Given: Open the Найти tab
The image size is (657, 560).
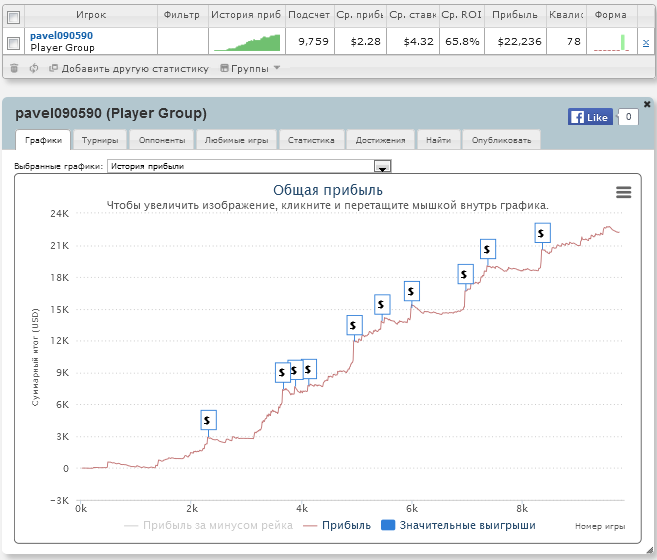Looking at the screenshot, I should 439,140.
